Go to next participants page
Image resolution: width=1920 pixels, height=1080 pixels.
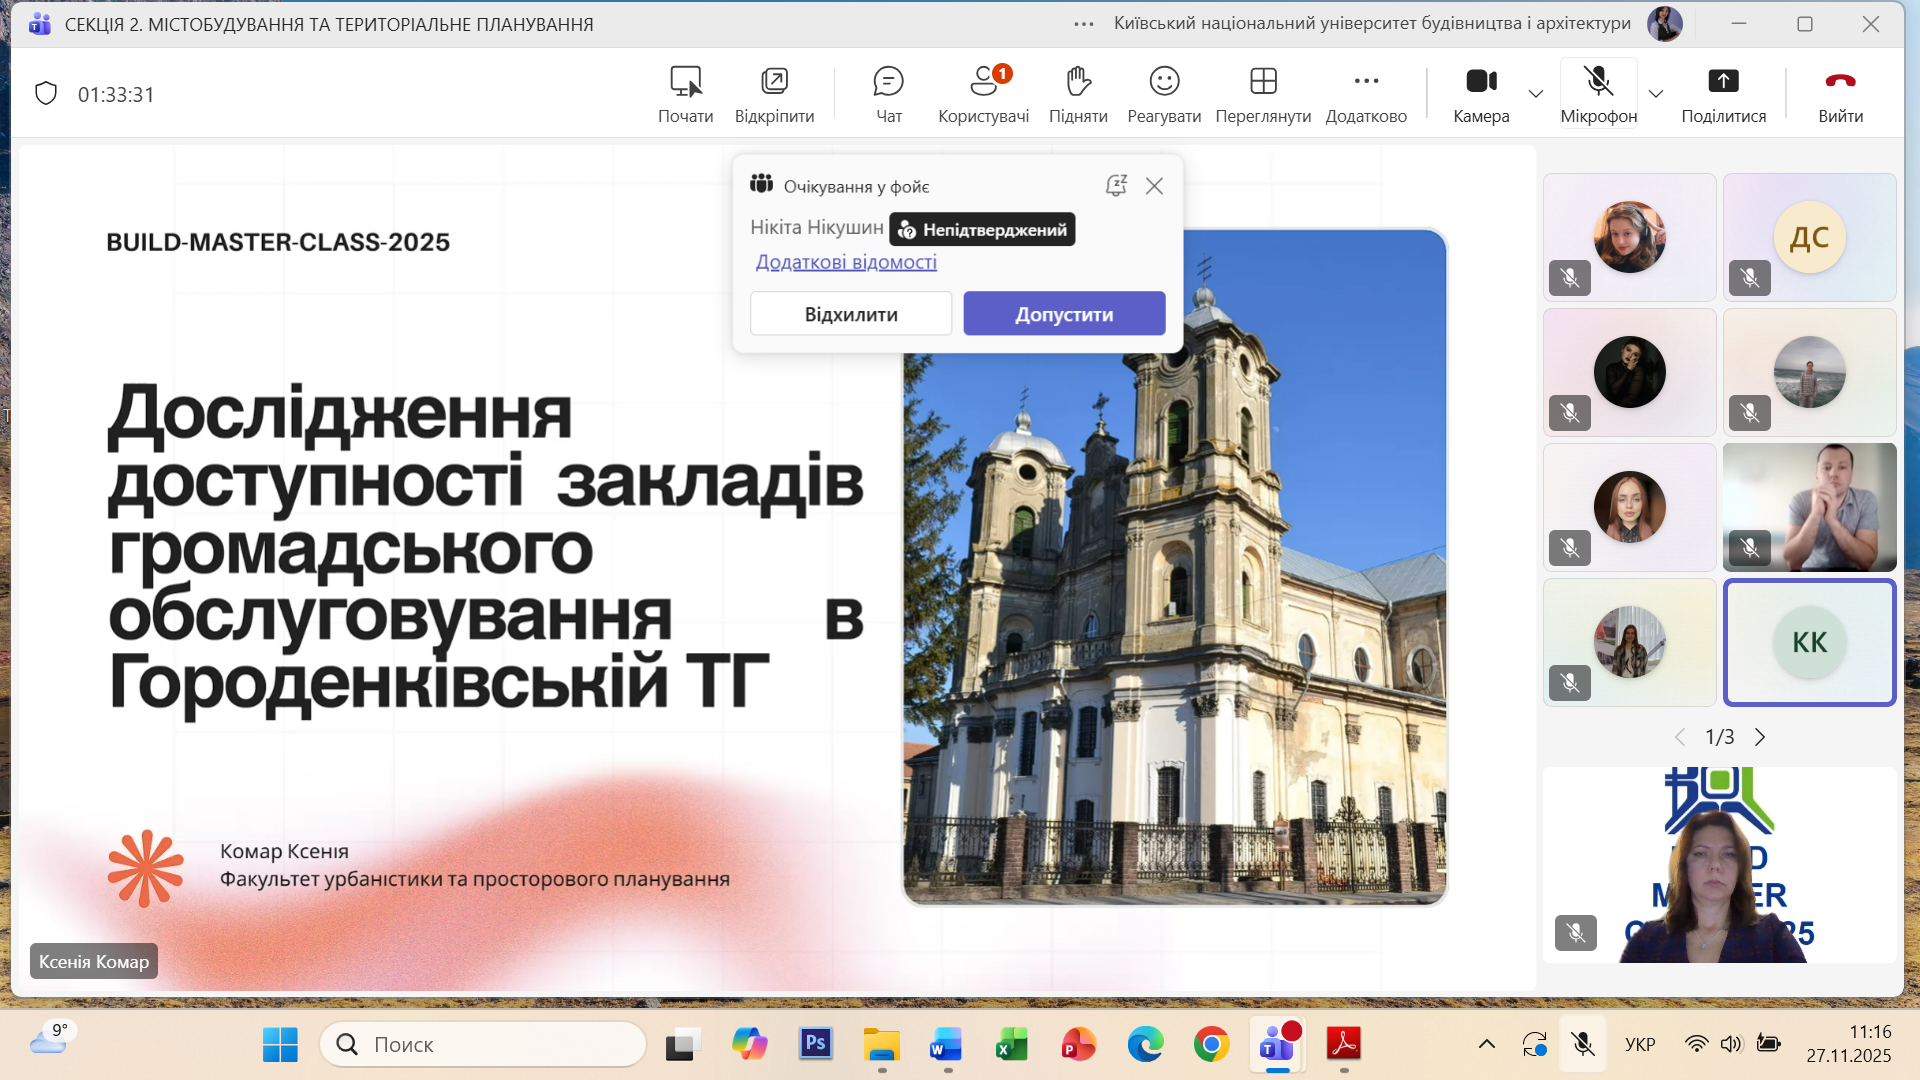[1760, 737]
